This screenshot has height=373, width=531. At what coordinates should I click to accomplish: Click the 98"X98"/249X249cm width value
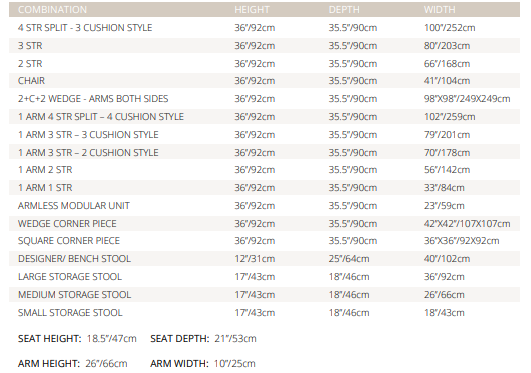pos(467,99)
